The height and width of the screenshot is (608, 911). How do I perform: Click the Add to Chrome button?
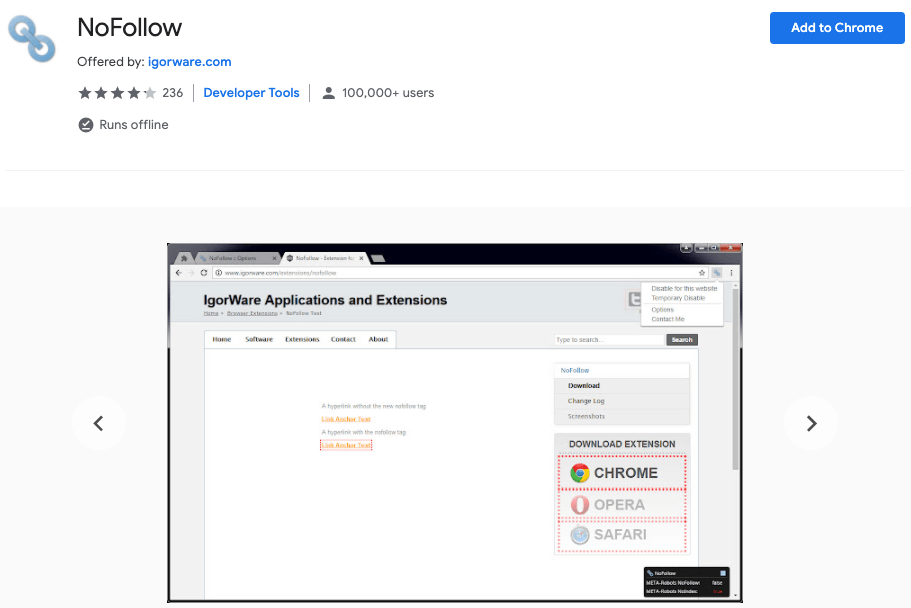tap(837, 28)
